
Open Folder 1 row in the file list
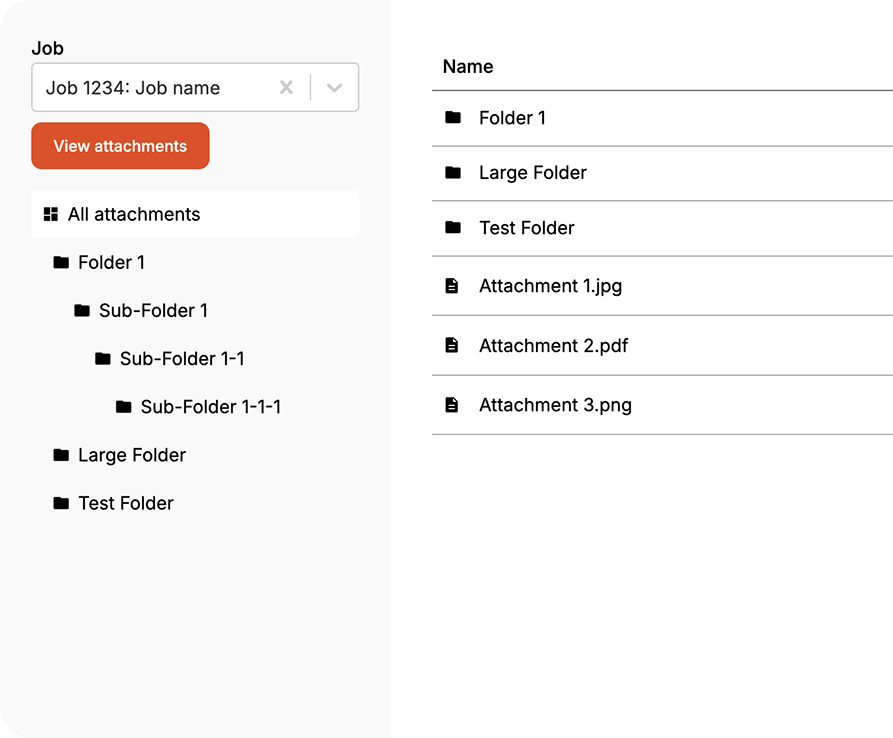click(512, 118)
